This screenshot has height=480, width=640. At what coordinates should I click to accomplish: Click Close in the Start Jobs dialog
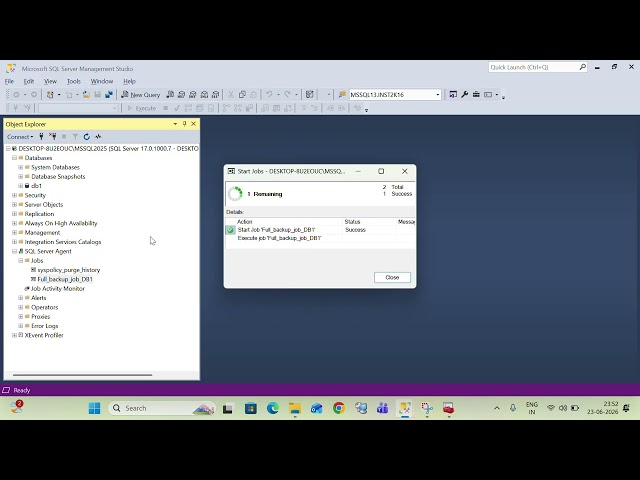tap(392, 278)
